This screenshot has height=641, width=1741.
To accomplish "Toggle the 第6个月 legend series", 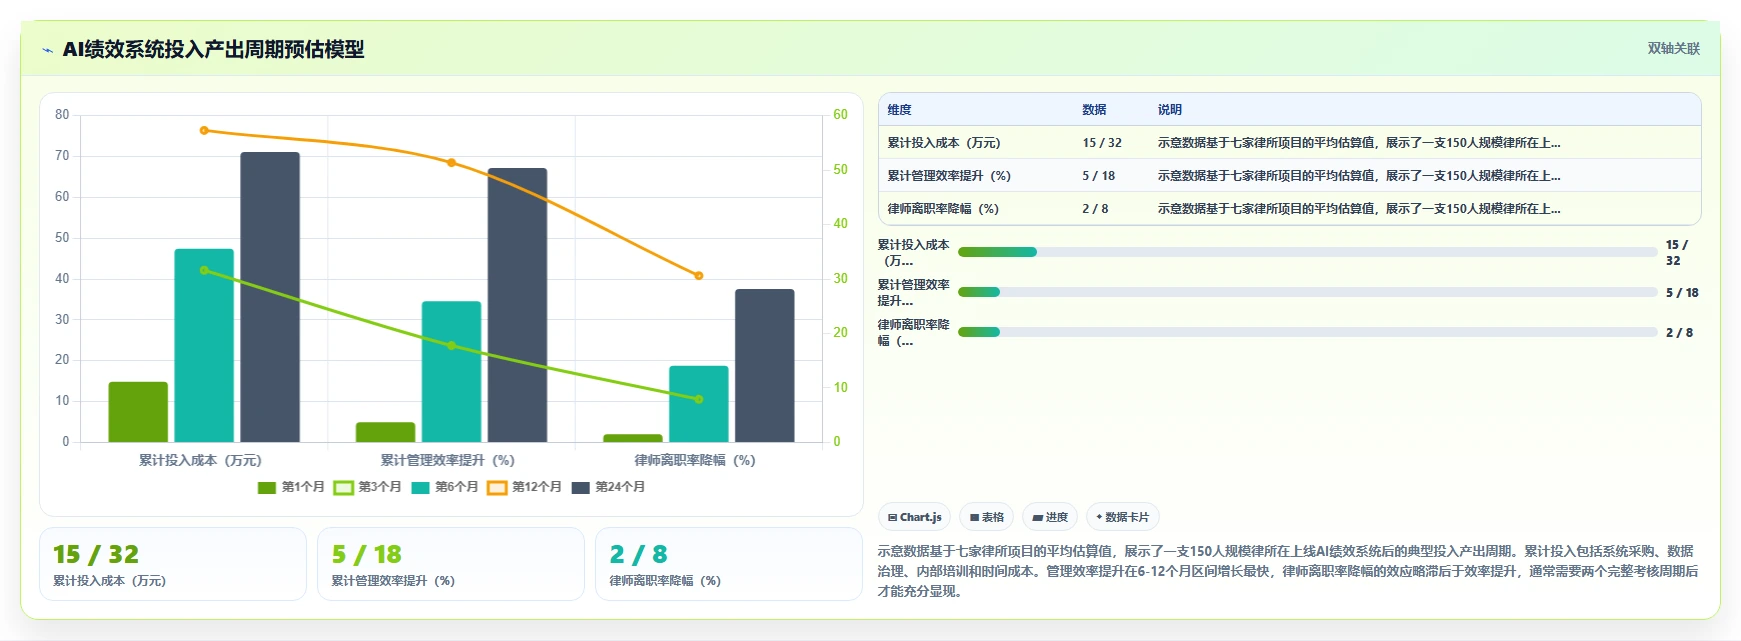I will (x=444, y=487).
